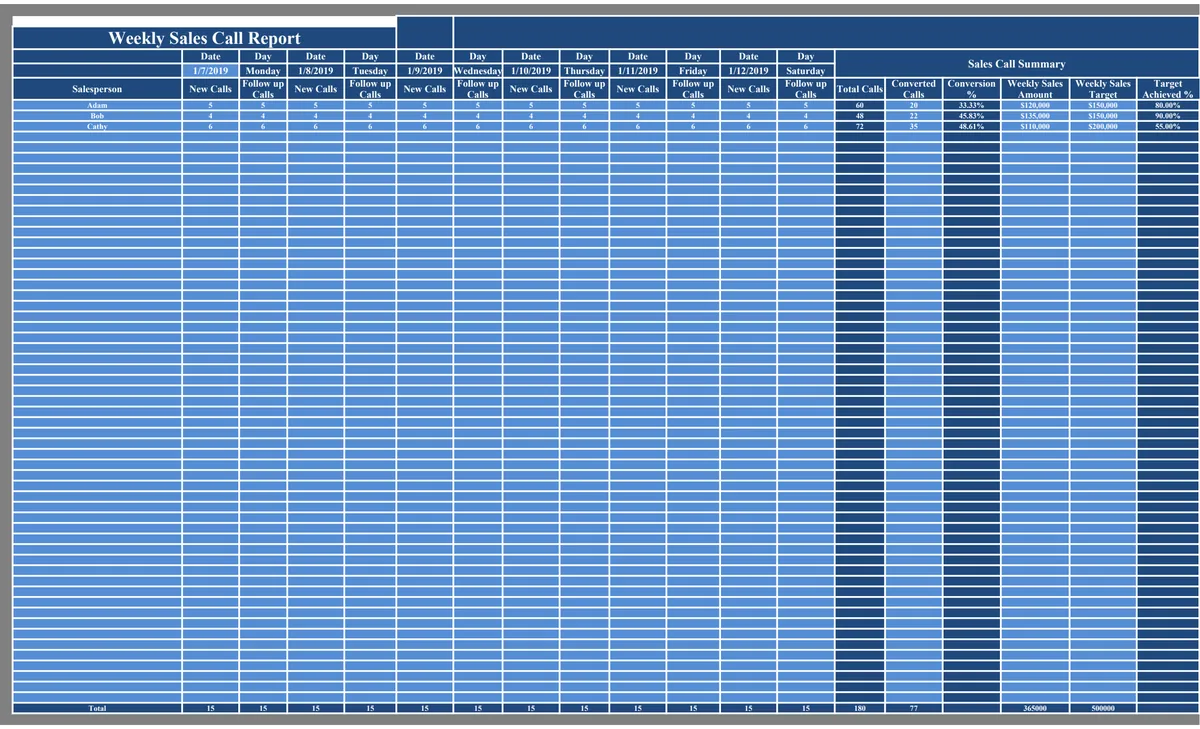Click conversion value 48.61%
The width and height of the screenshot is (1200, 729).
pos(971,127)
